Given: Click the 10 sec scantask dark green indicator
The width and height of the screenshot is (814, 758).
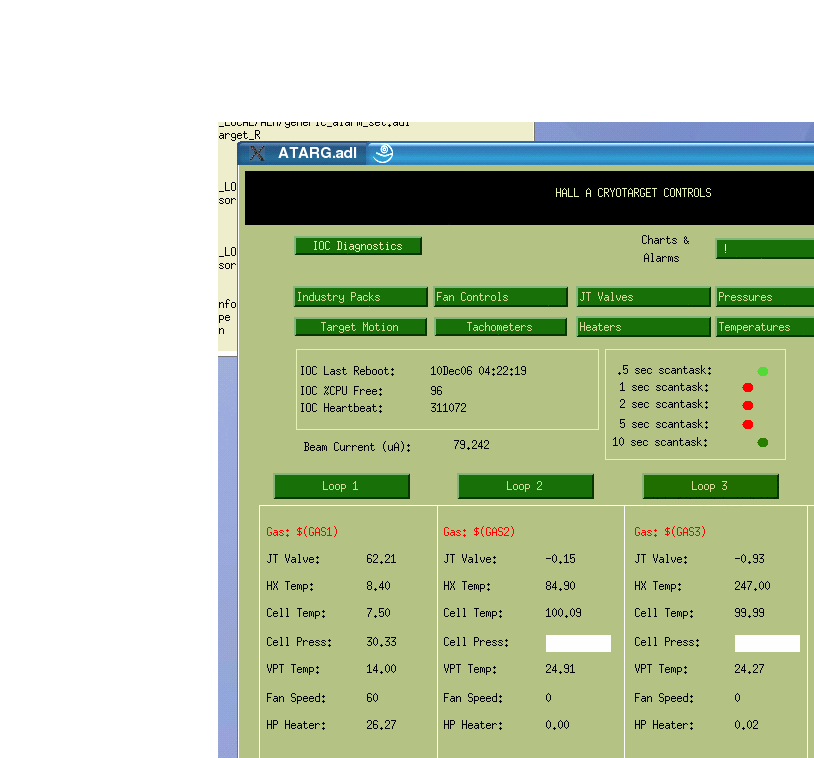Looking at the screenshot, I should (x=763, y=442).
